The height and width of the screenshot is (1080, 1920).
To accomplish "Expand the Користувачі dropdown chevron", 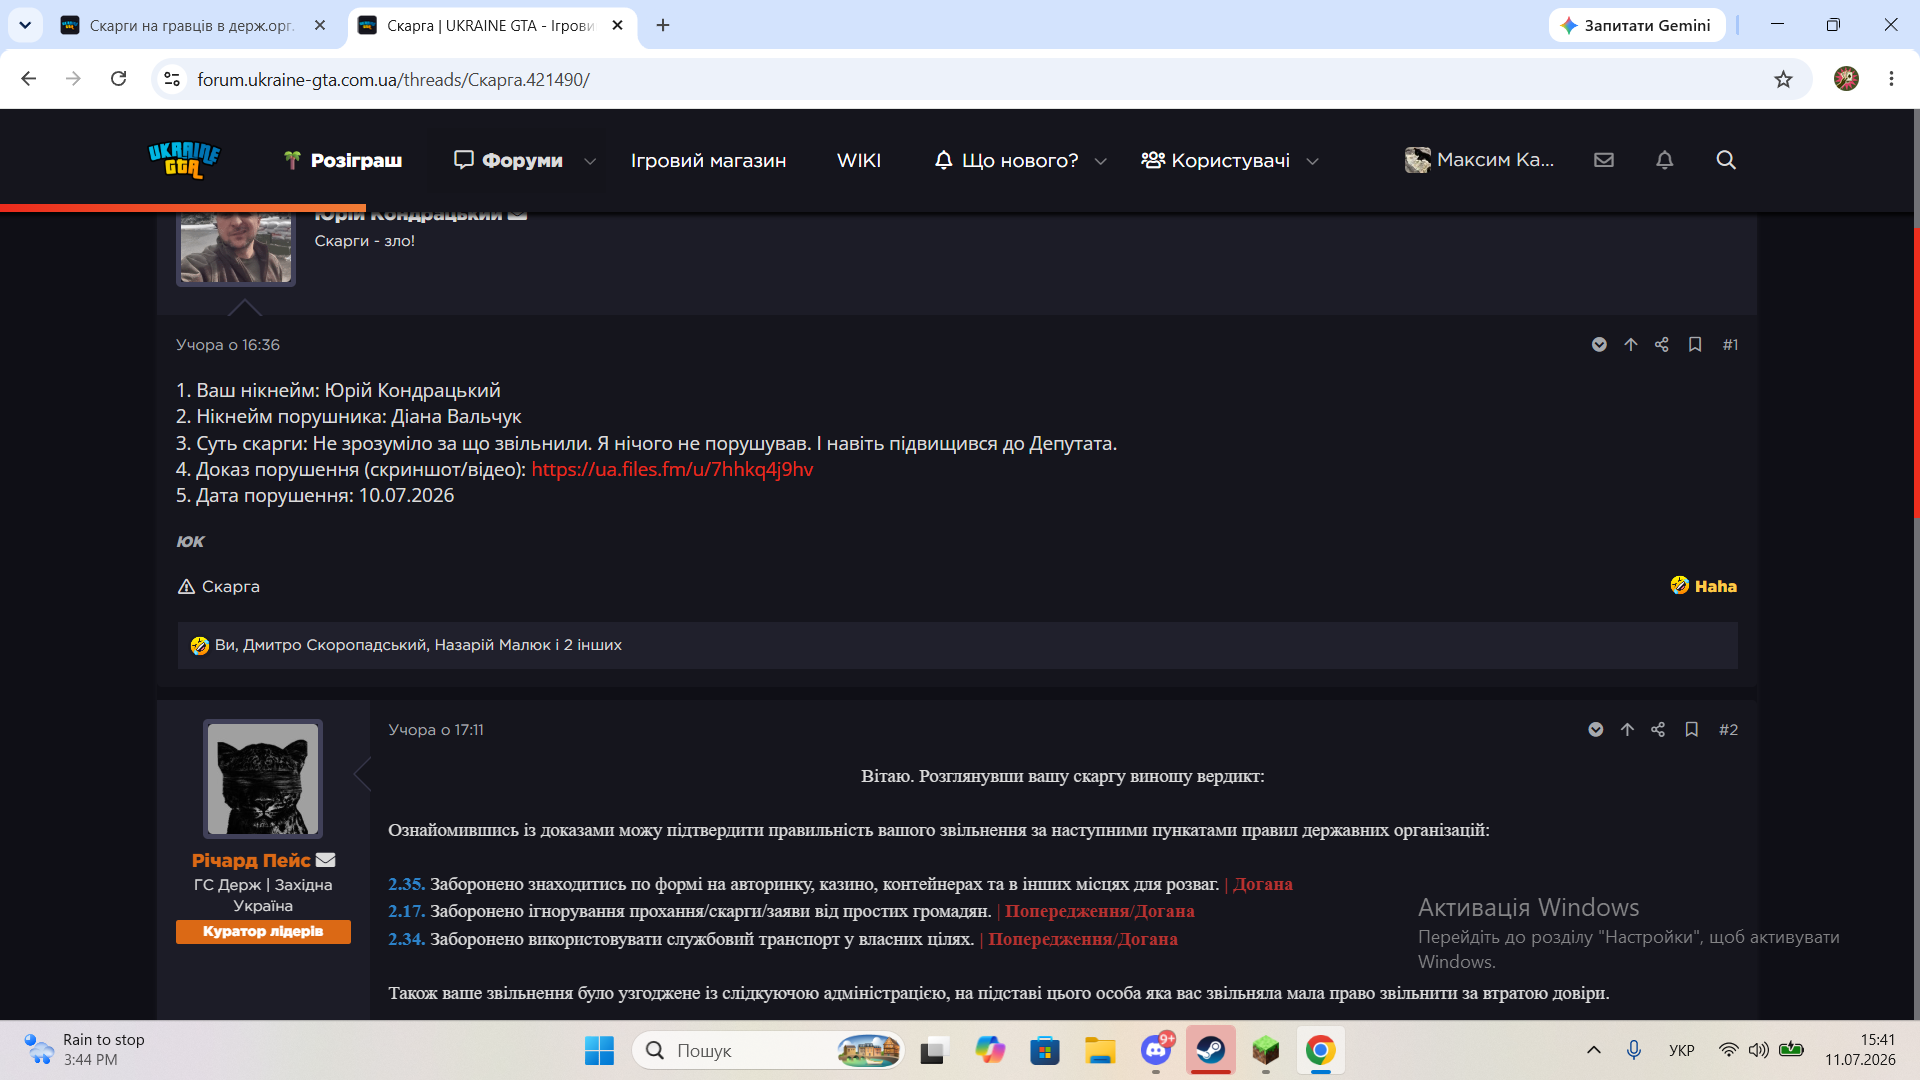I will coord(1312,161).
